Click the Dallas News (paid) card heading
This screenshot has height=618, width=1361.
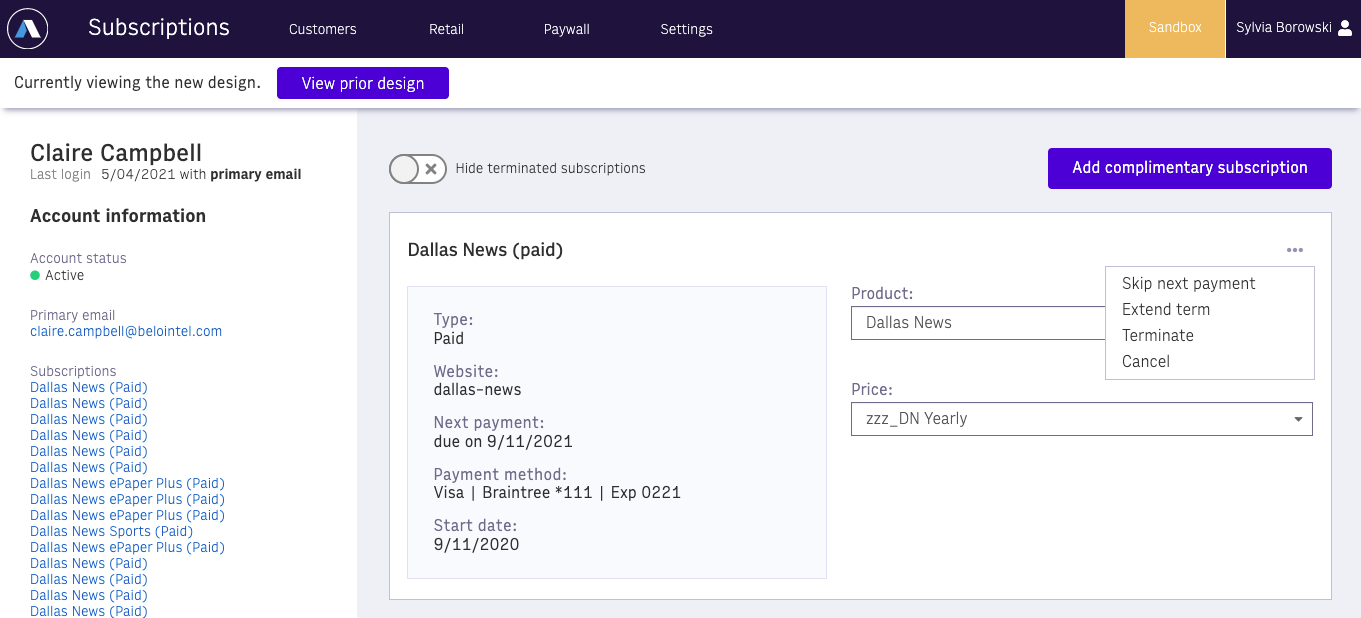pos(485,250)
